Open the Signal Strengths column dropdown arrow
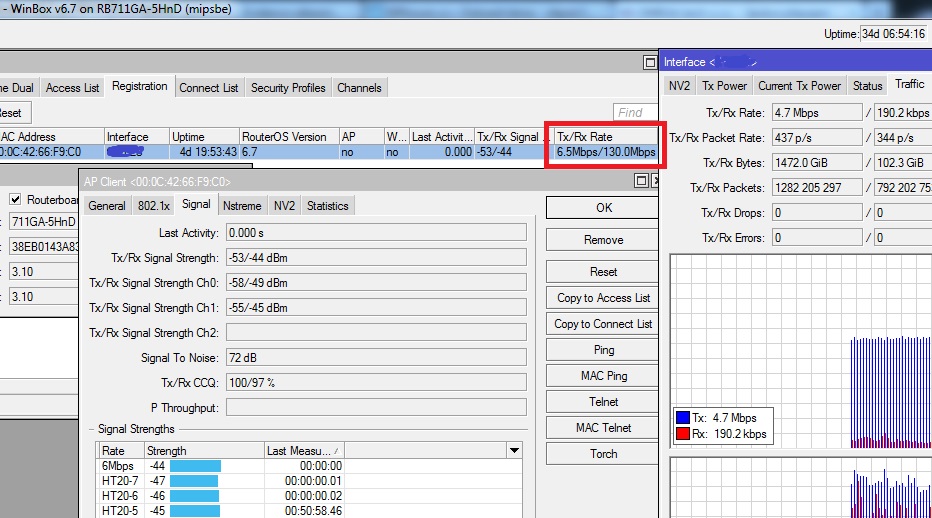932x518 pixels. [514, 450]
